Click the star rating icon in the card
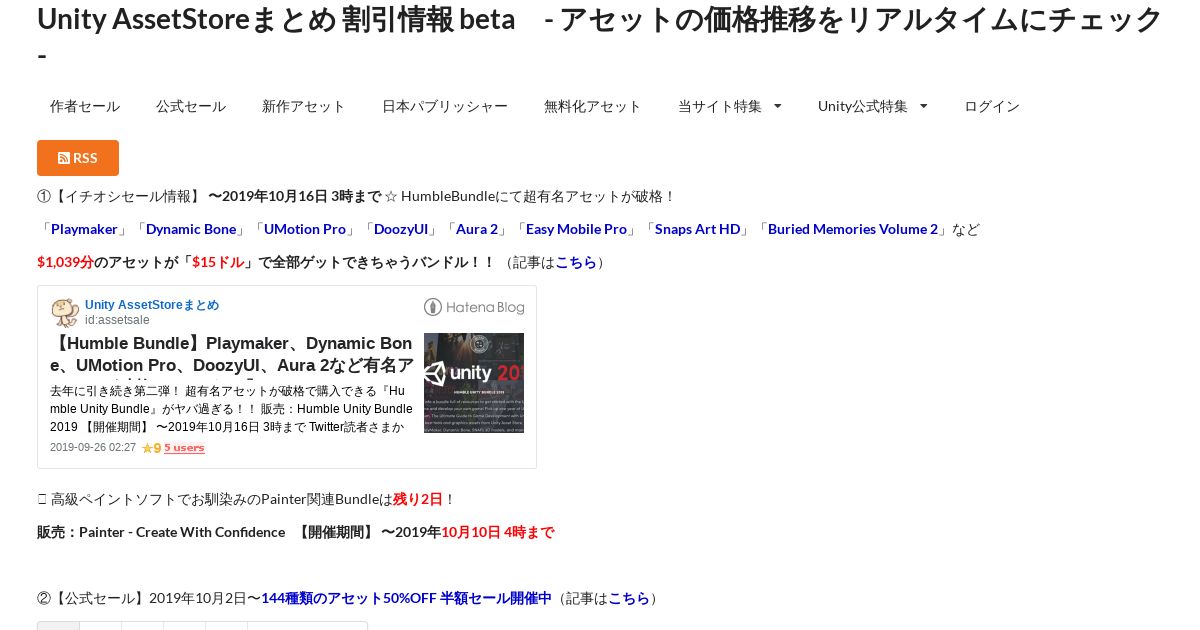 (x=147, y=448)
